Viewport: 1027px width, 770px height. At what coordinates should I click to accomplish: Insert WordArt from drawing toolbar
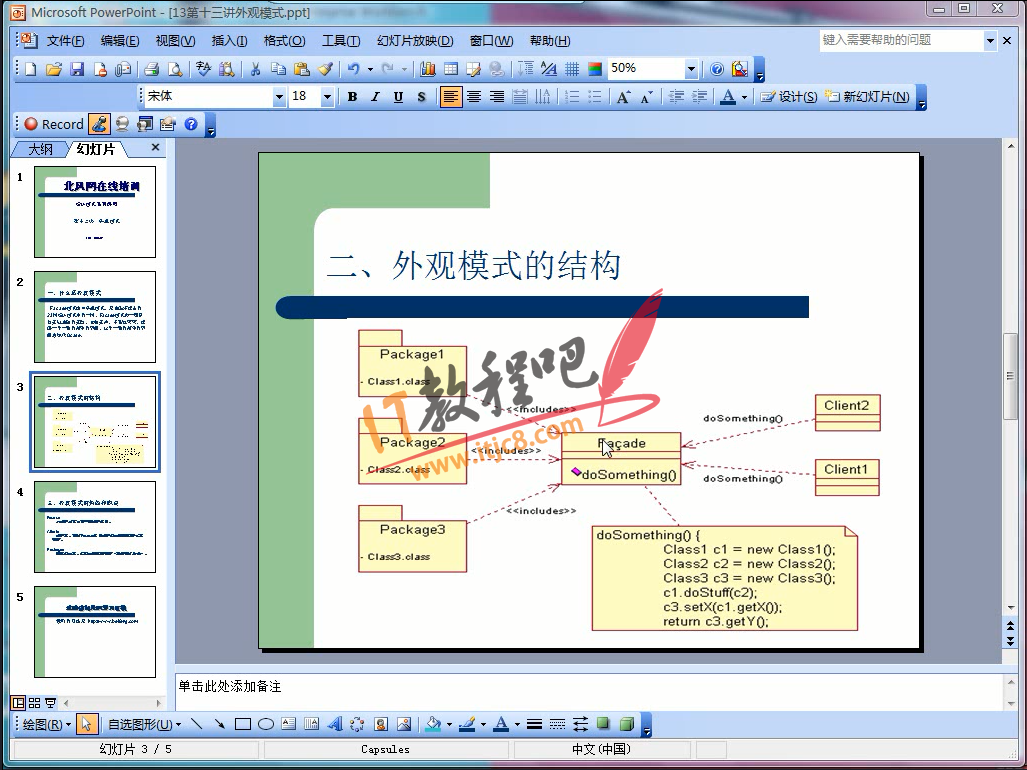point(335,724)
